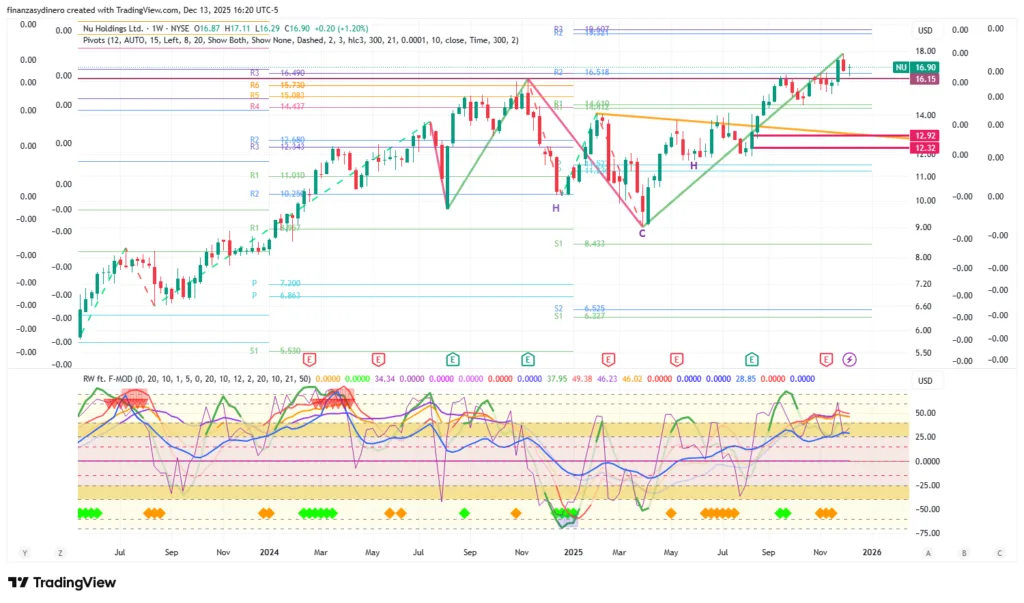Click the leftmost red earnings E marker
This screenshot has width=1024, height=603.
click(310, 359)
